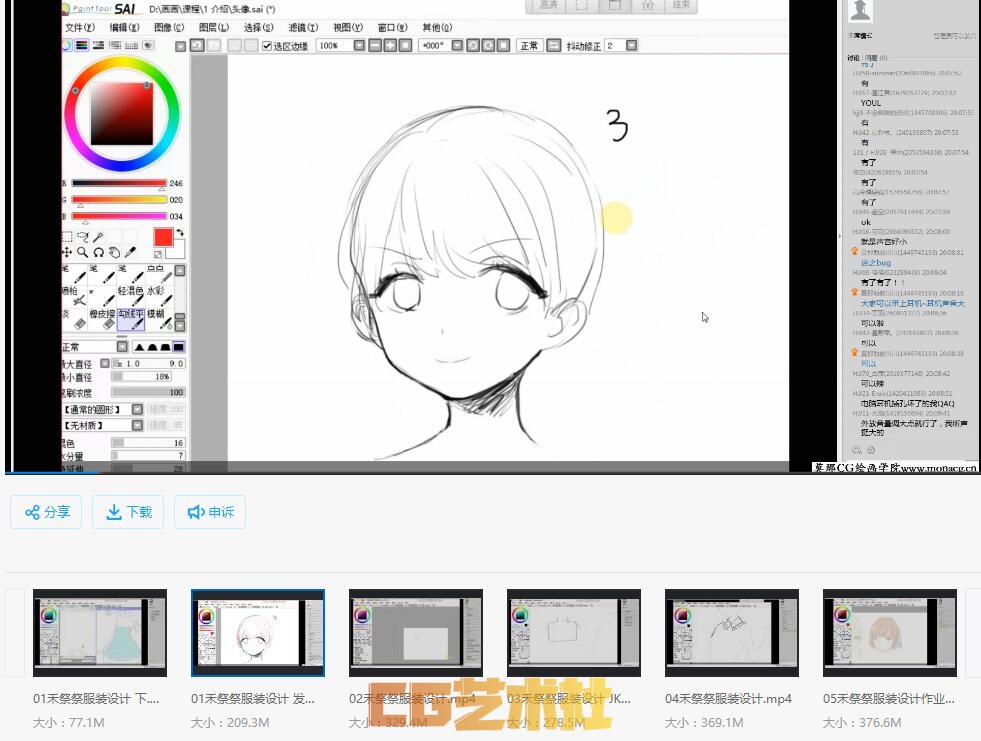Viewport: 981px width, 741px height.
Task: Rotate canvas counterclockwise button
Action: click(x=473, y=46)
